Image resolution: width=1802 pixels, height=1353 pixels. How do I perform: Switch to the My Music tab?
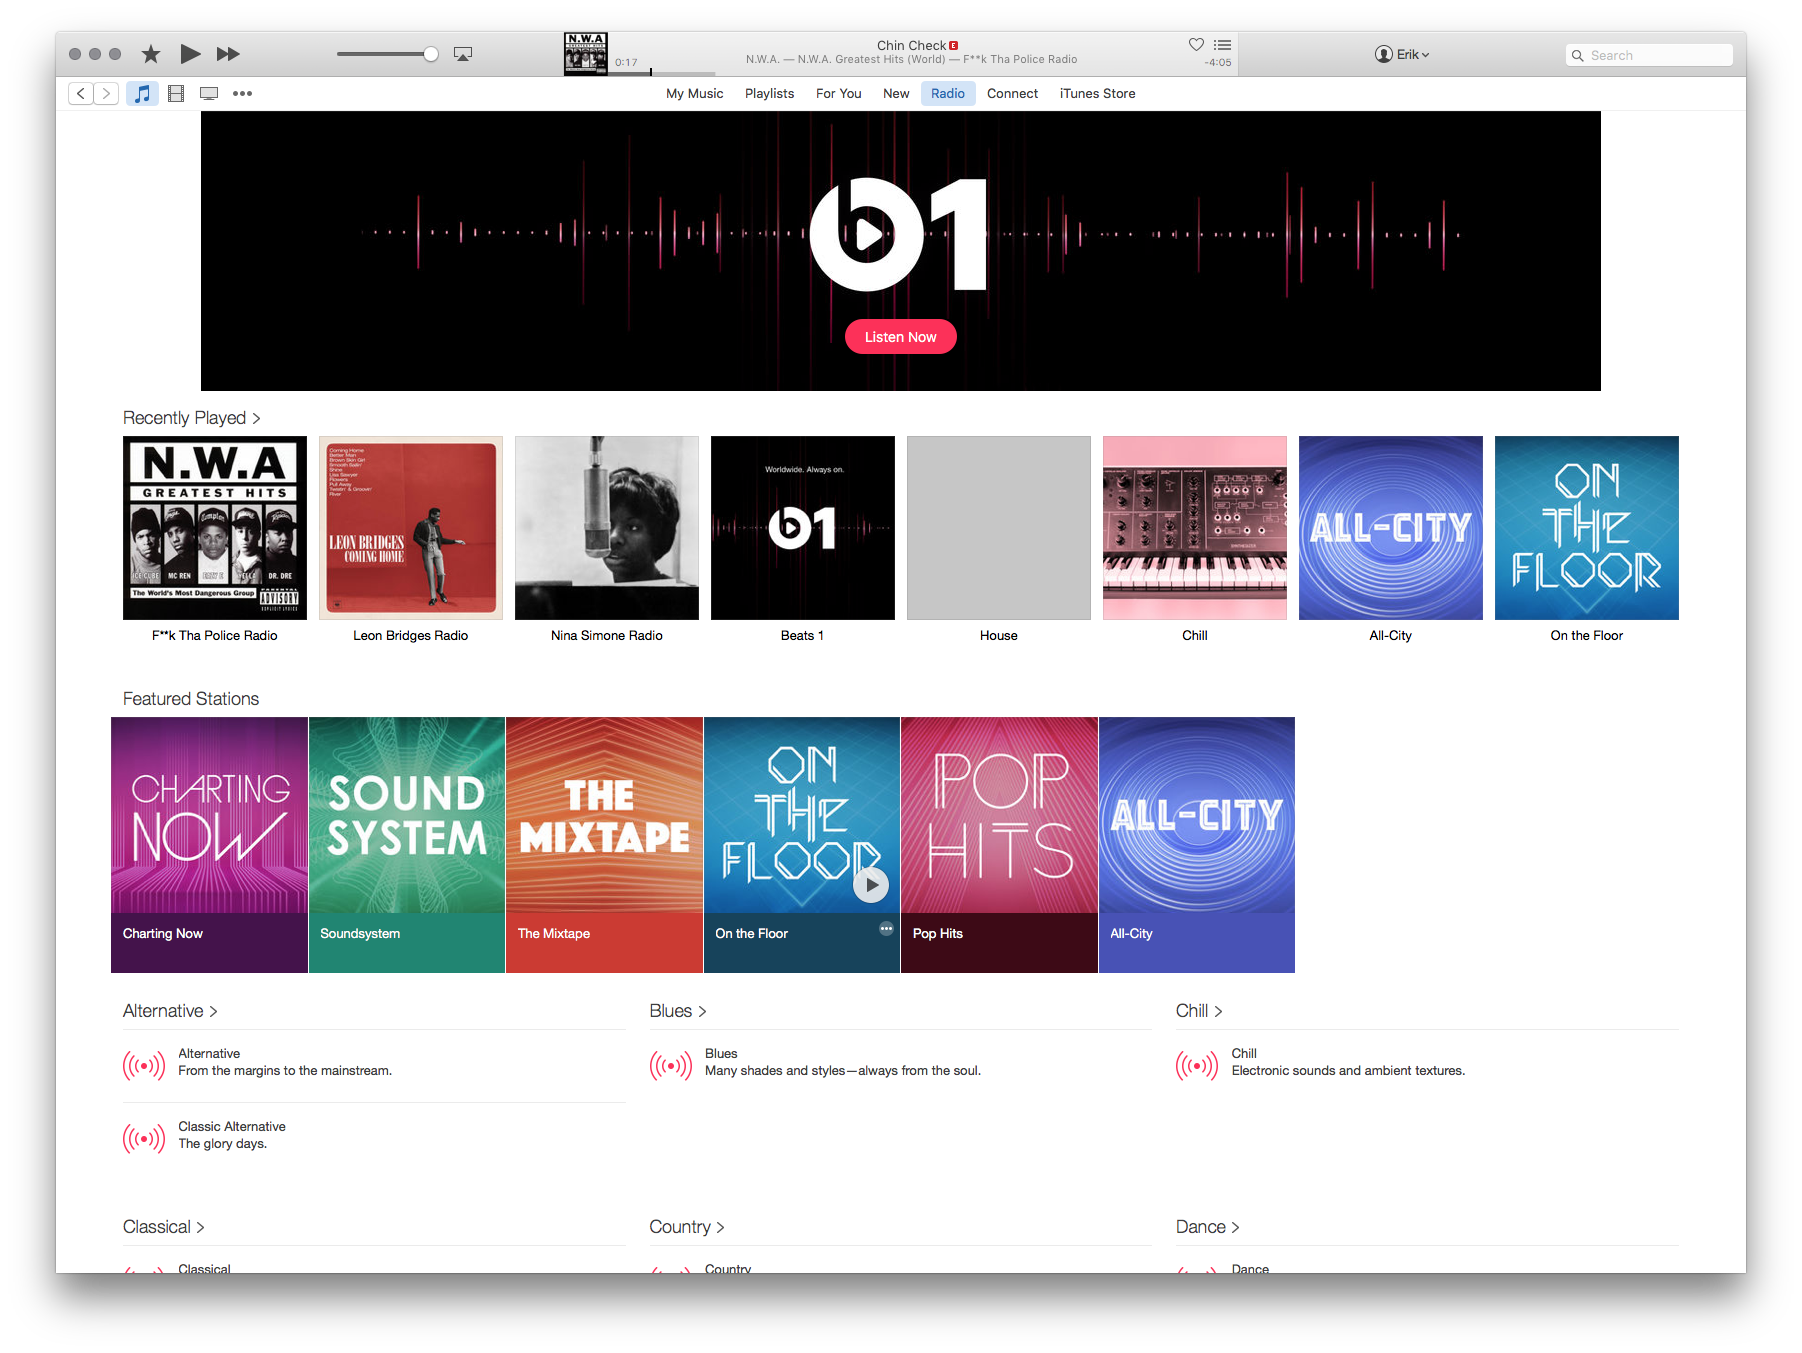[x=695, y=93]
